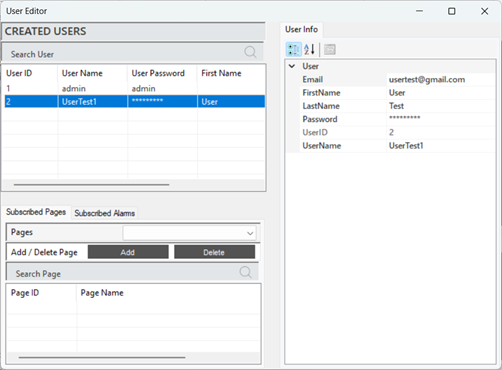Open the User Info tab

[301, 29]
